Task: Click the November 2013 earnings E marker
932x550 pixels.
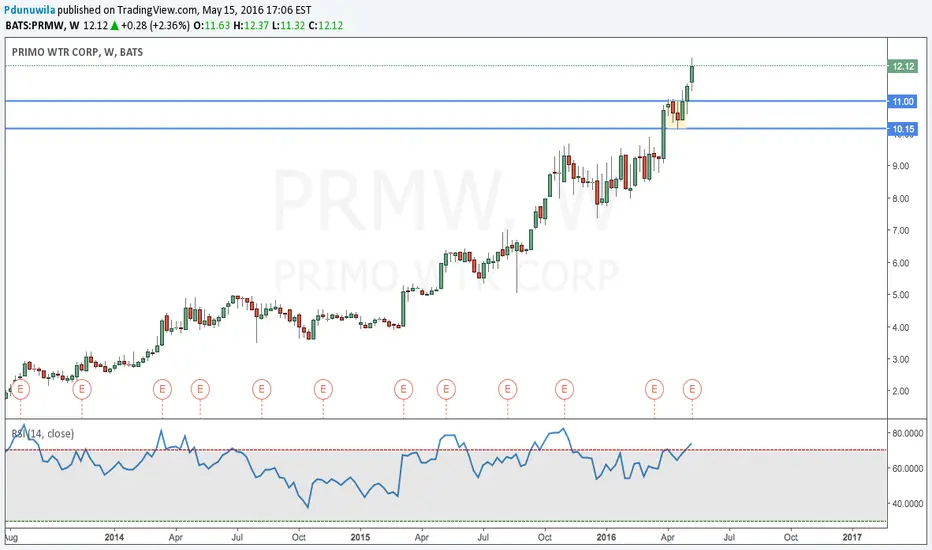Action: (82, 389)
